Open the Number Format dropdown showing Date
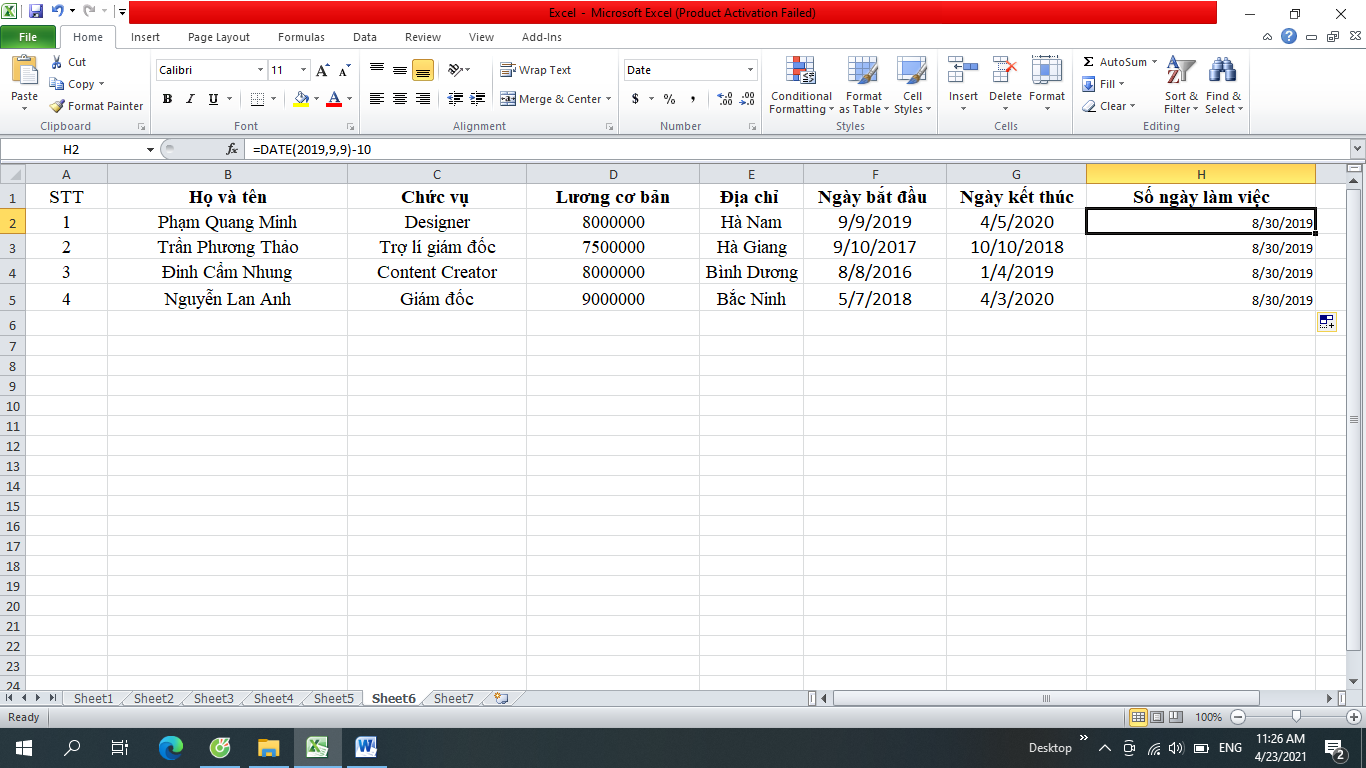Screen dimensions: 1366x768 pyautogui.click(x=750, y=70)
